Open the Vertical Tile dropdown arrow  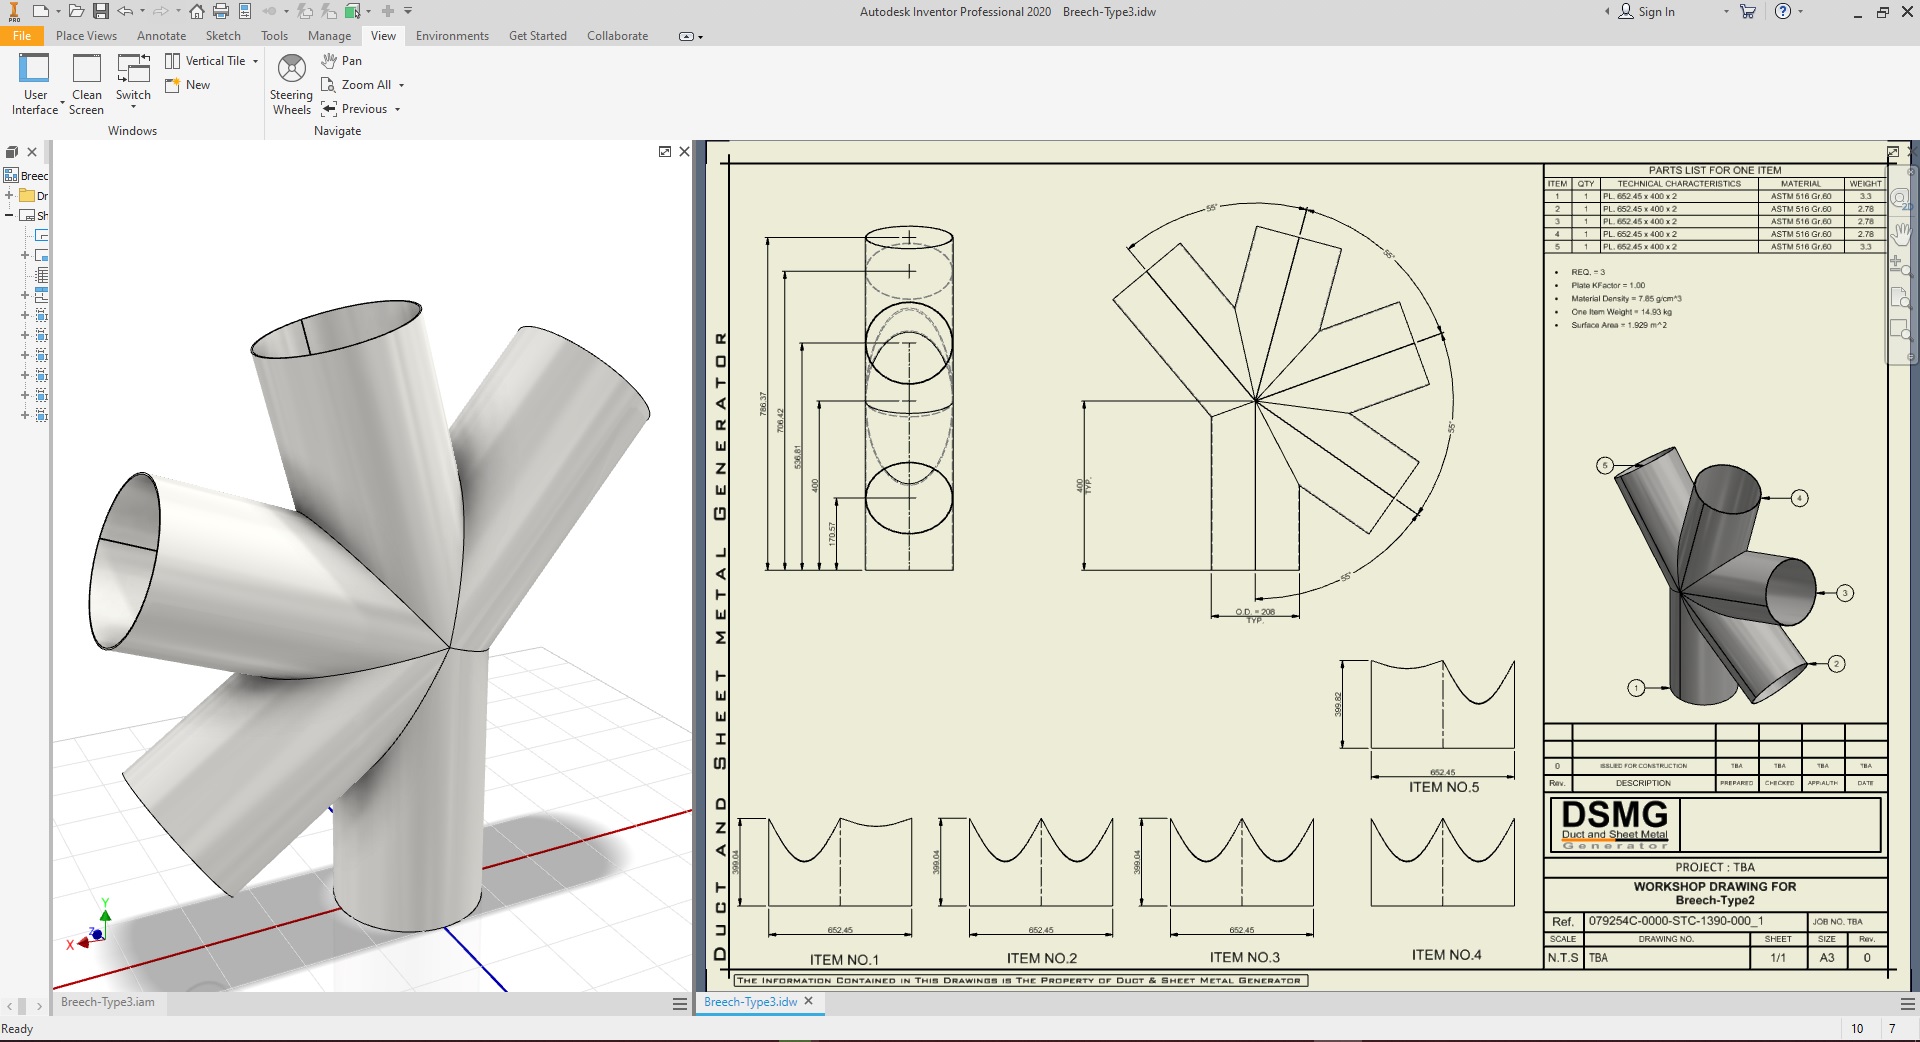(x=256, y=61)
